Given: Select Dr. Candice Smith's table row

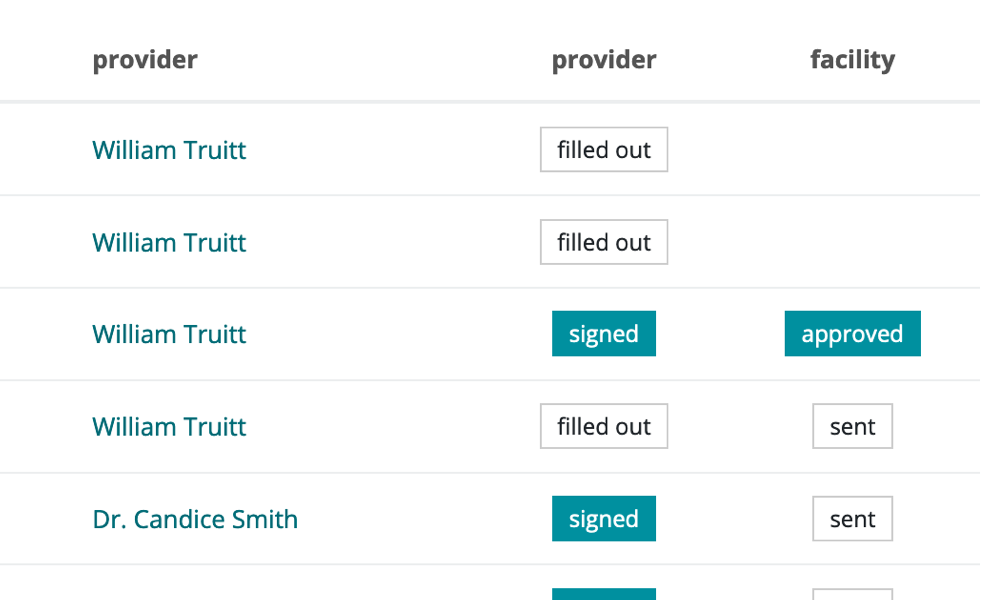Looking at the screenshot, I should [400, 519].
